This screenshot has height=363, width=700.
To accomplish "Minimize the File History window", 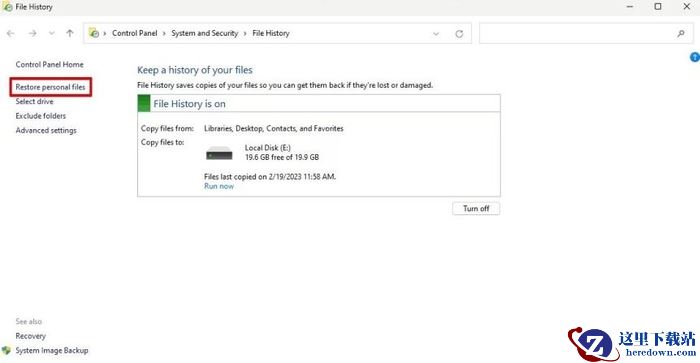I will pos(630,7).
